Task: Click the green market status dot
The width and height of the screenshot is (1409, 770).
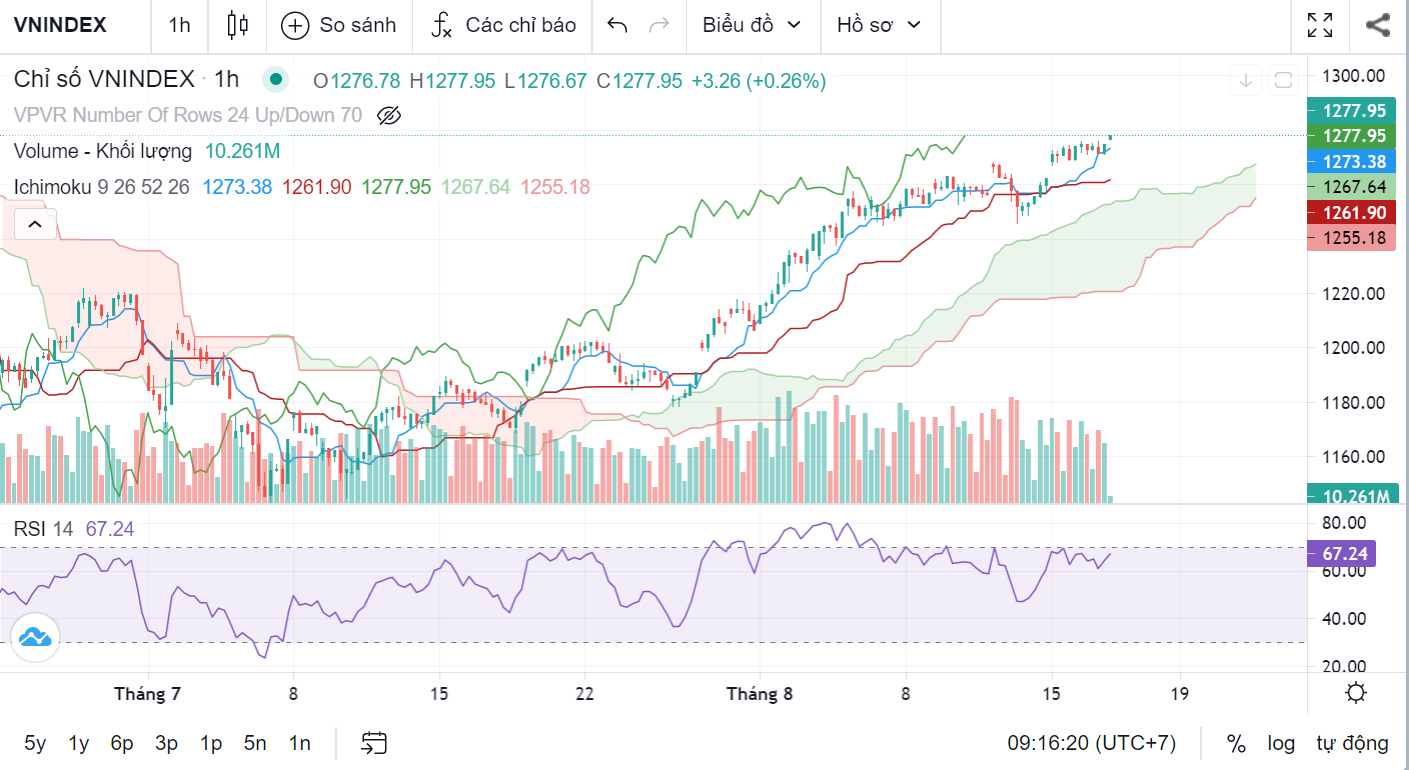Action: click(275, 80)
